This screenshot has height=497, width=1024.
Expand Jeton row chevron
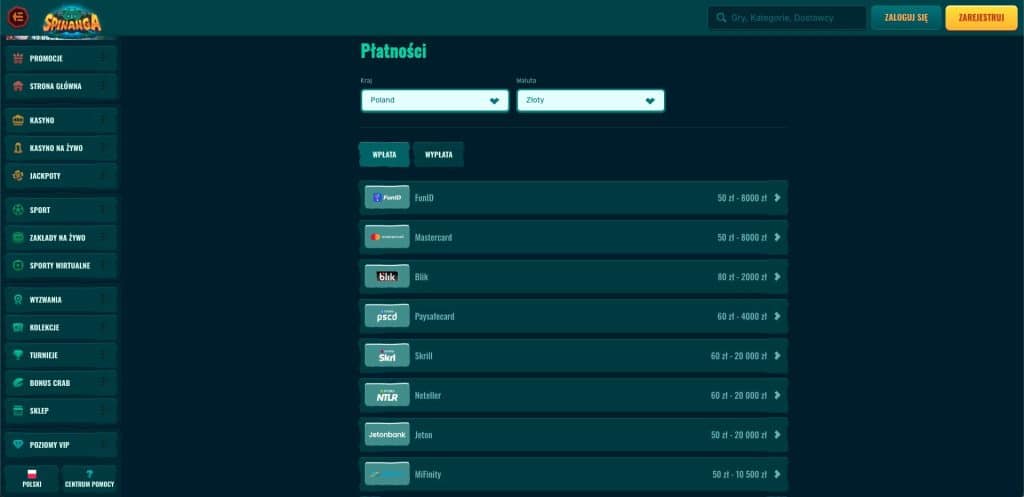777,434
